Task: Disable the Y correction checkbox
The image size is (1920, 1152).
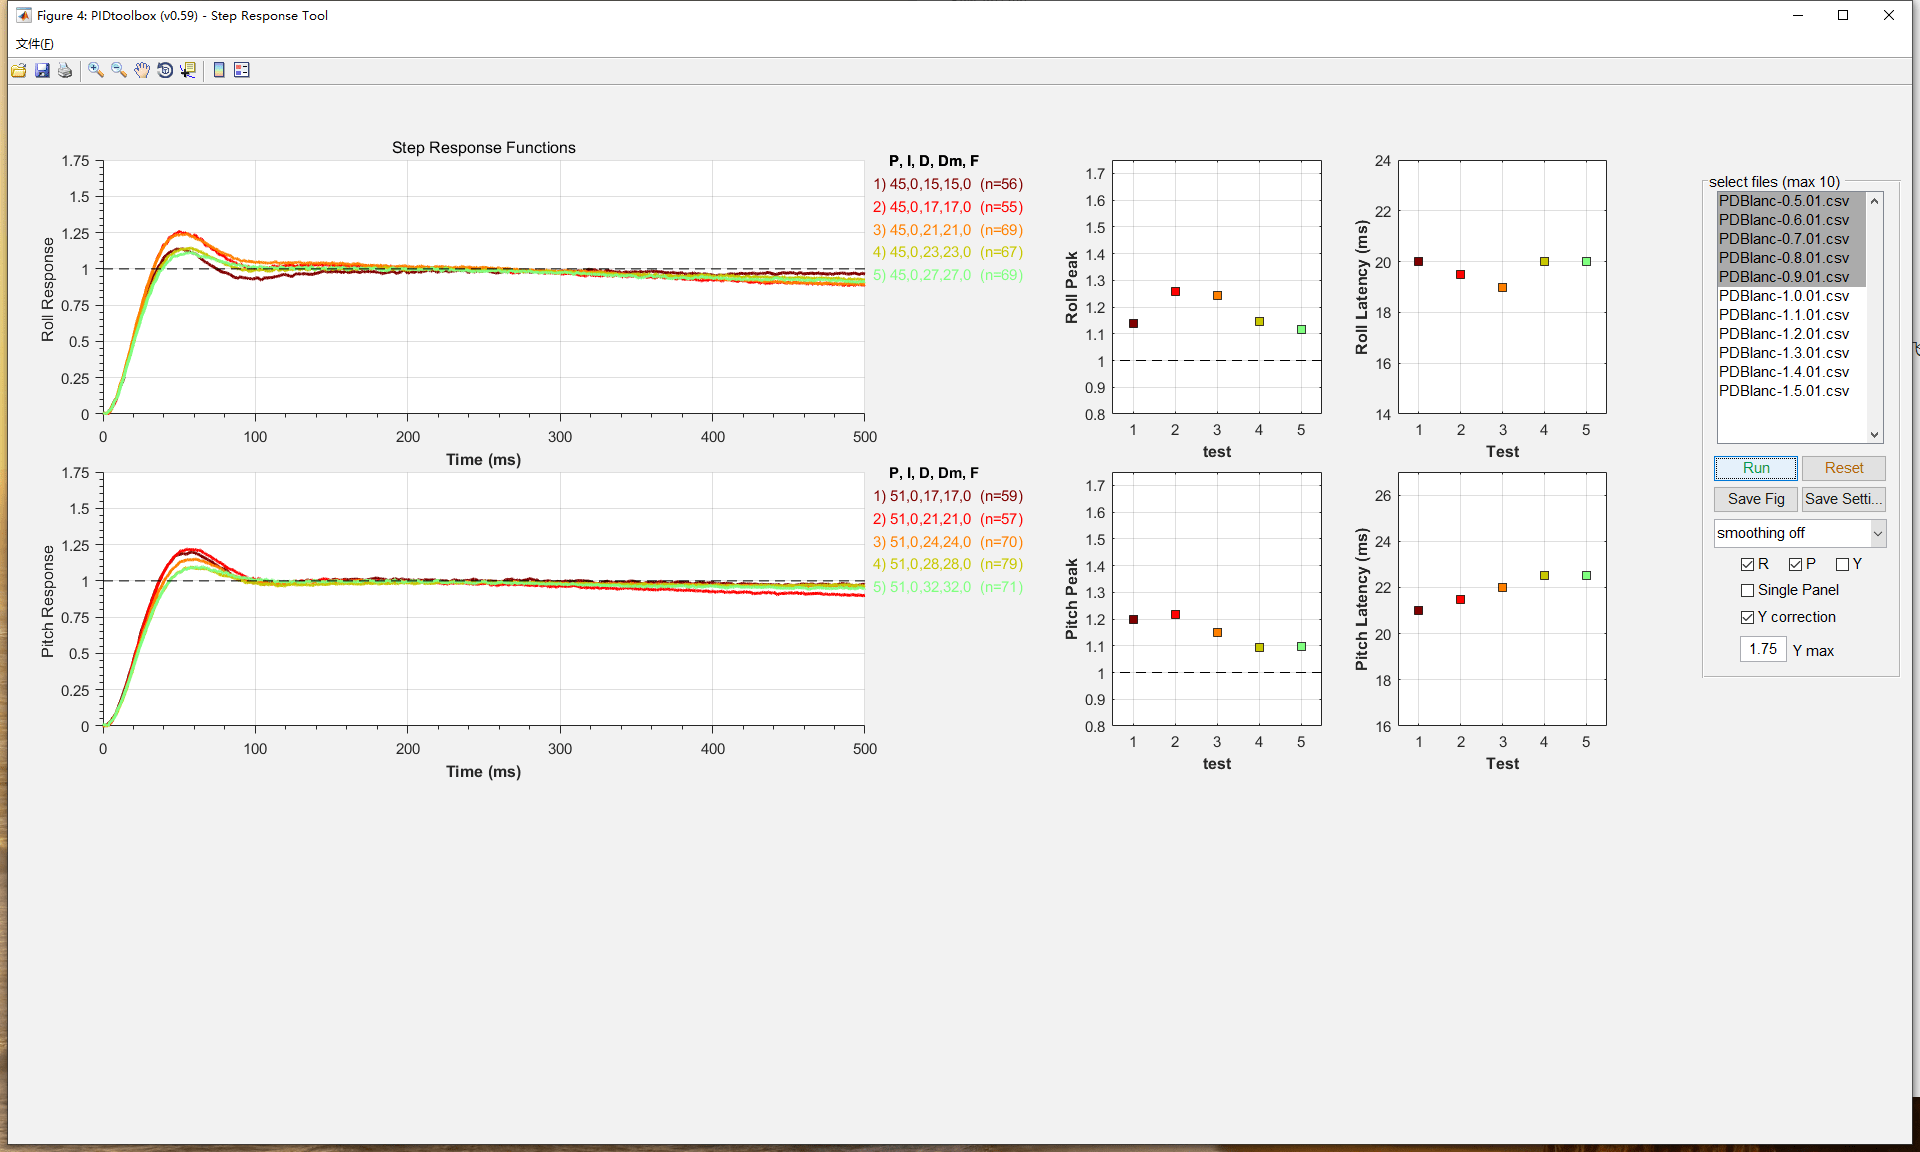Action: (x=1748, y=617)
